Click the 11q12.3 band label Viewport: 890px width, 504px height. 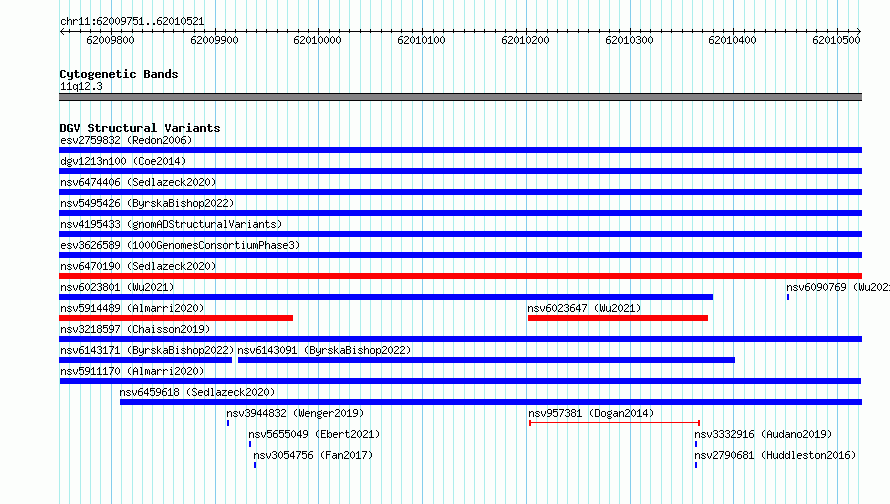click(x=81, y=86)
